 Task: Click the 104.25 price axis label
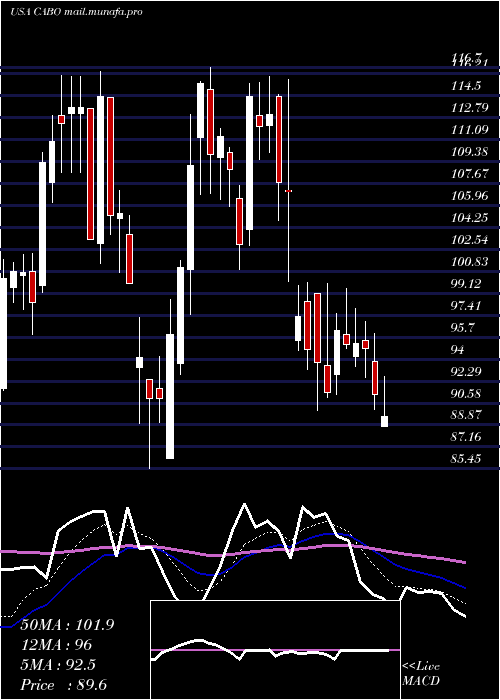coord(469,218)
